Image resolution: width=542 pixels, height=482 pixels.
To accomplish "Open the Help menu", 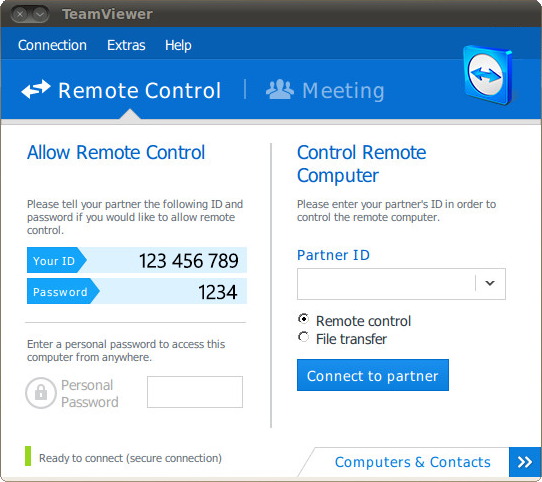I will pyautogui.click(x=178, y=45).
